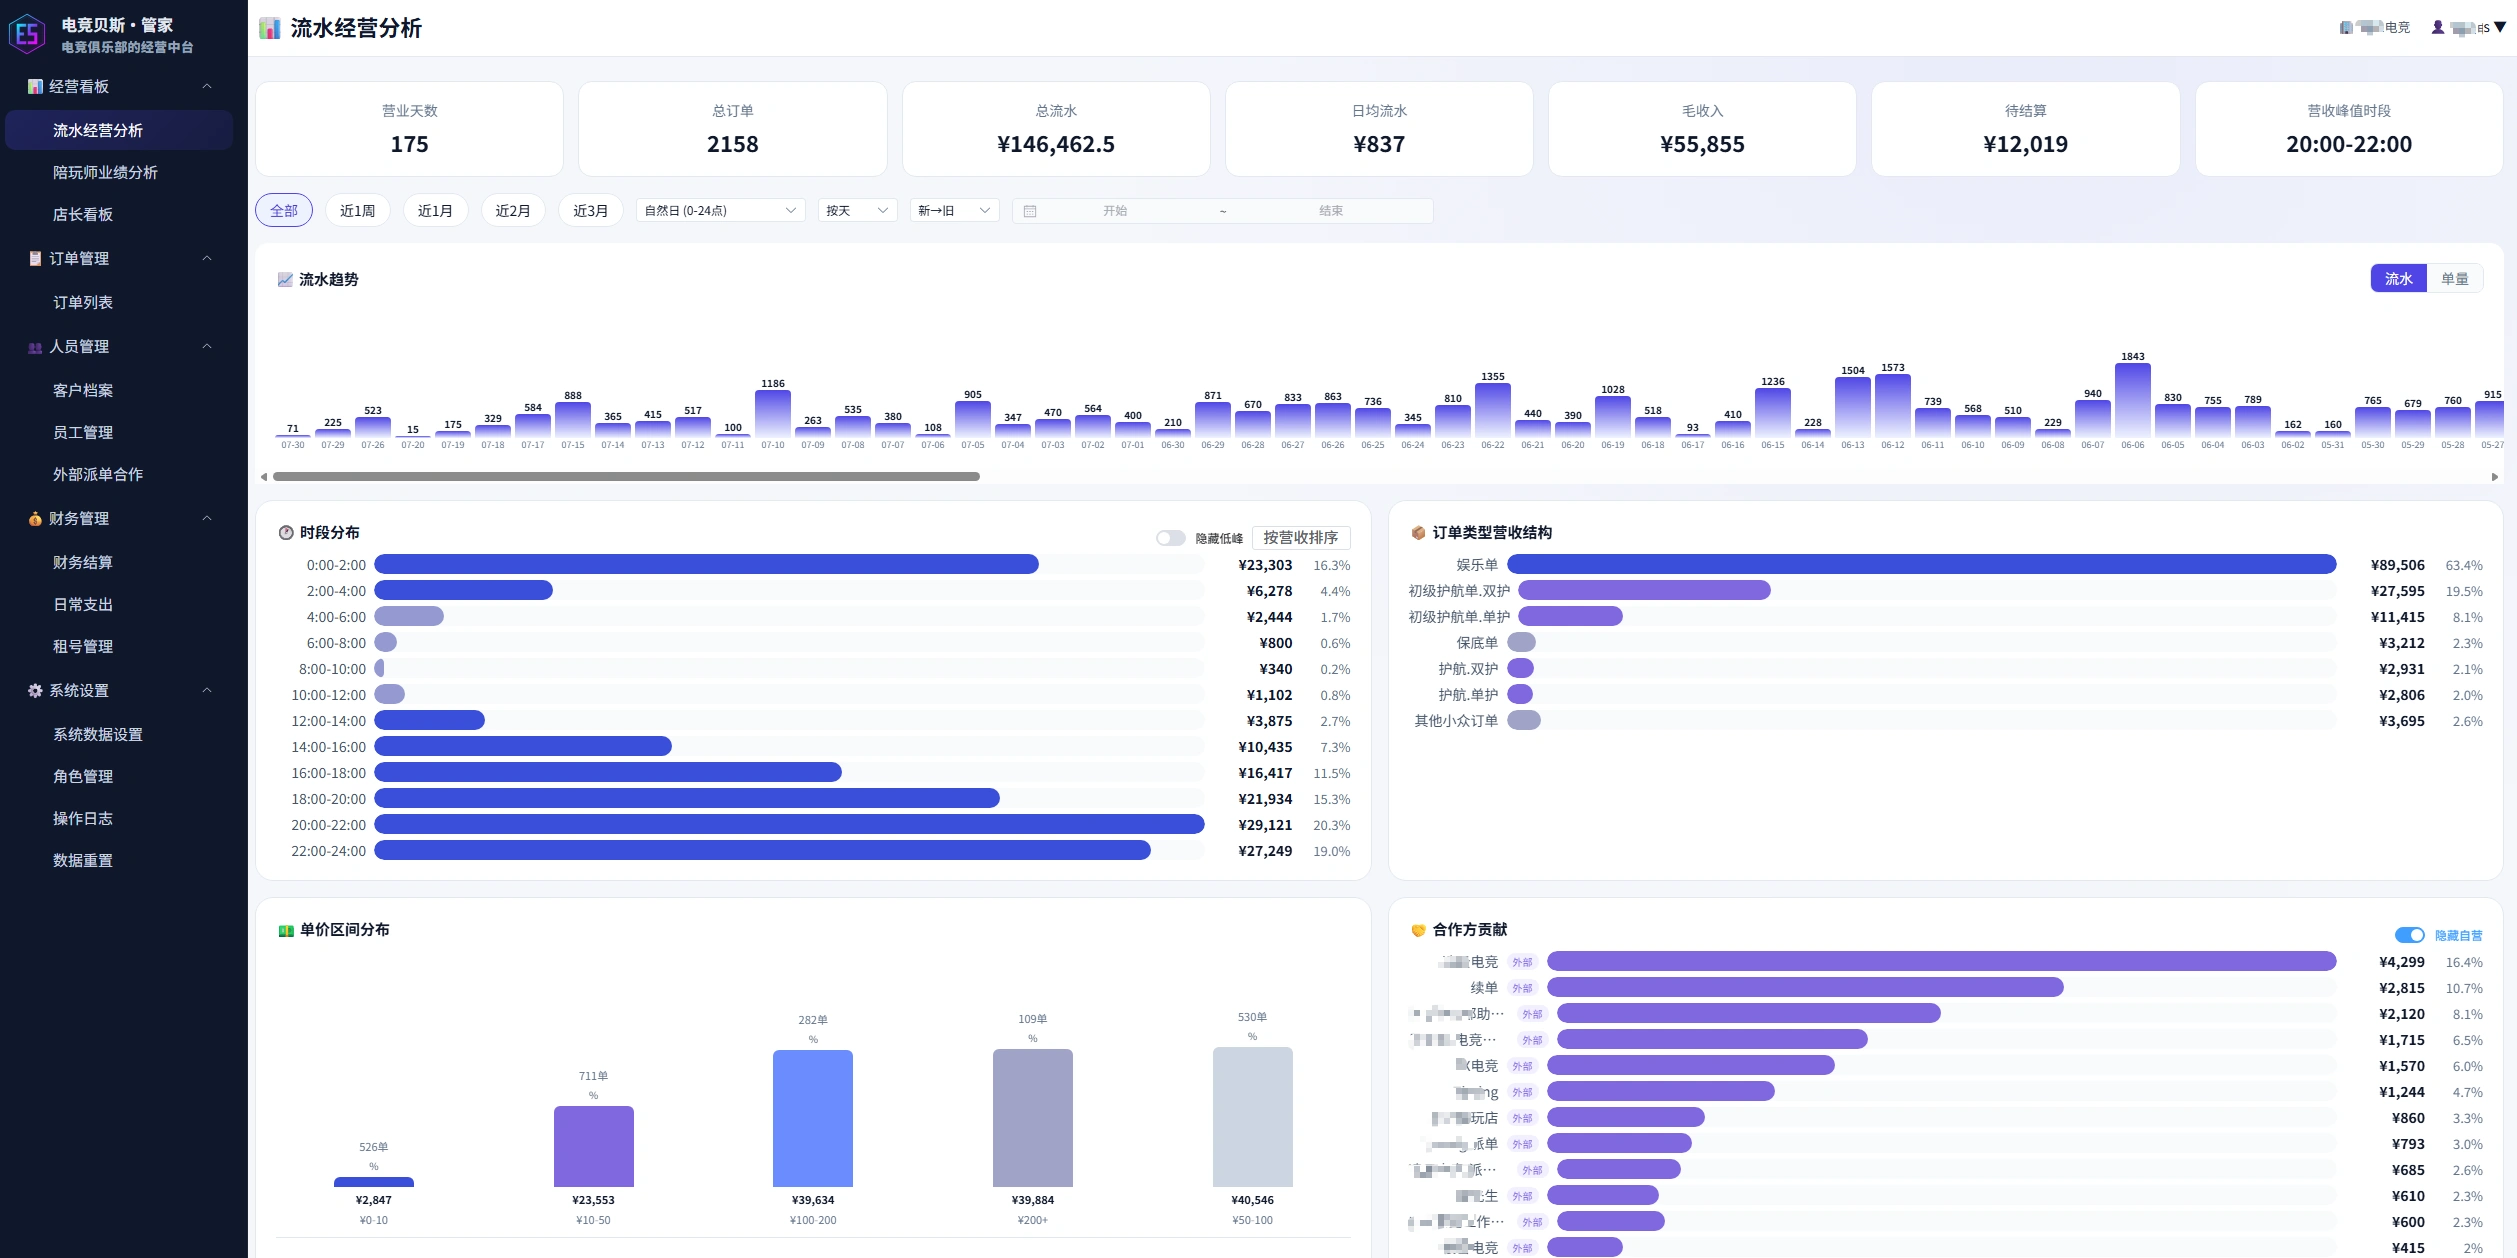The height and width of the screenshot is (1258, 2517).
Task: Click the 按营收排序 button
Action: (x=1301, y=538)
